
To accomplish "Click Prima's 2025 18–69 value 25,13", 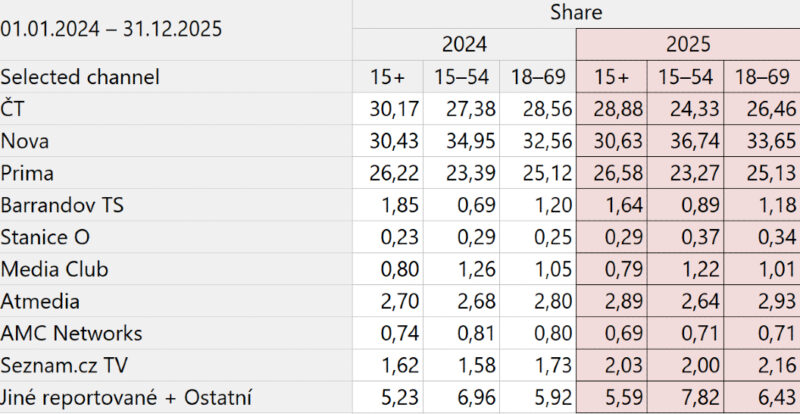I will pyautogui.click(x=764, y=174).
